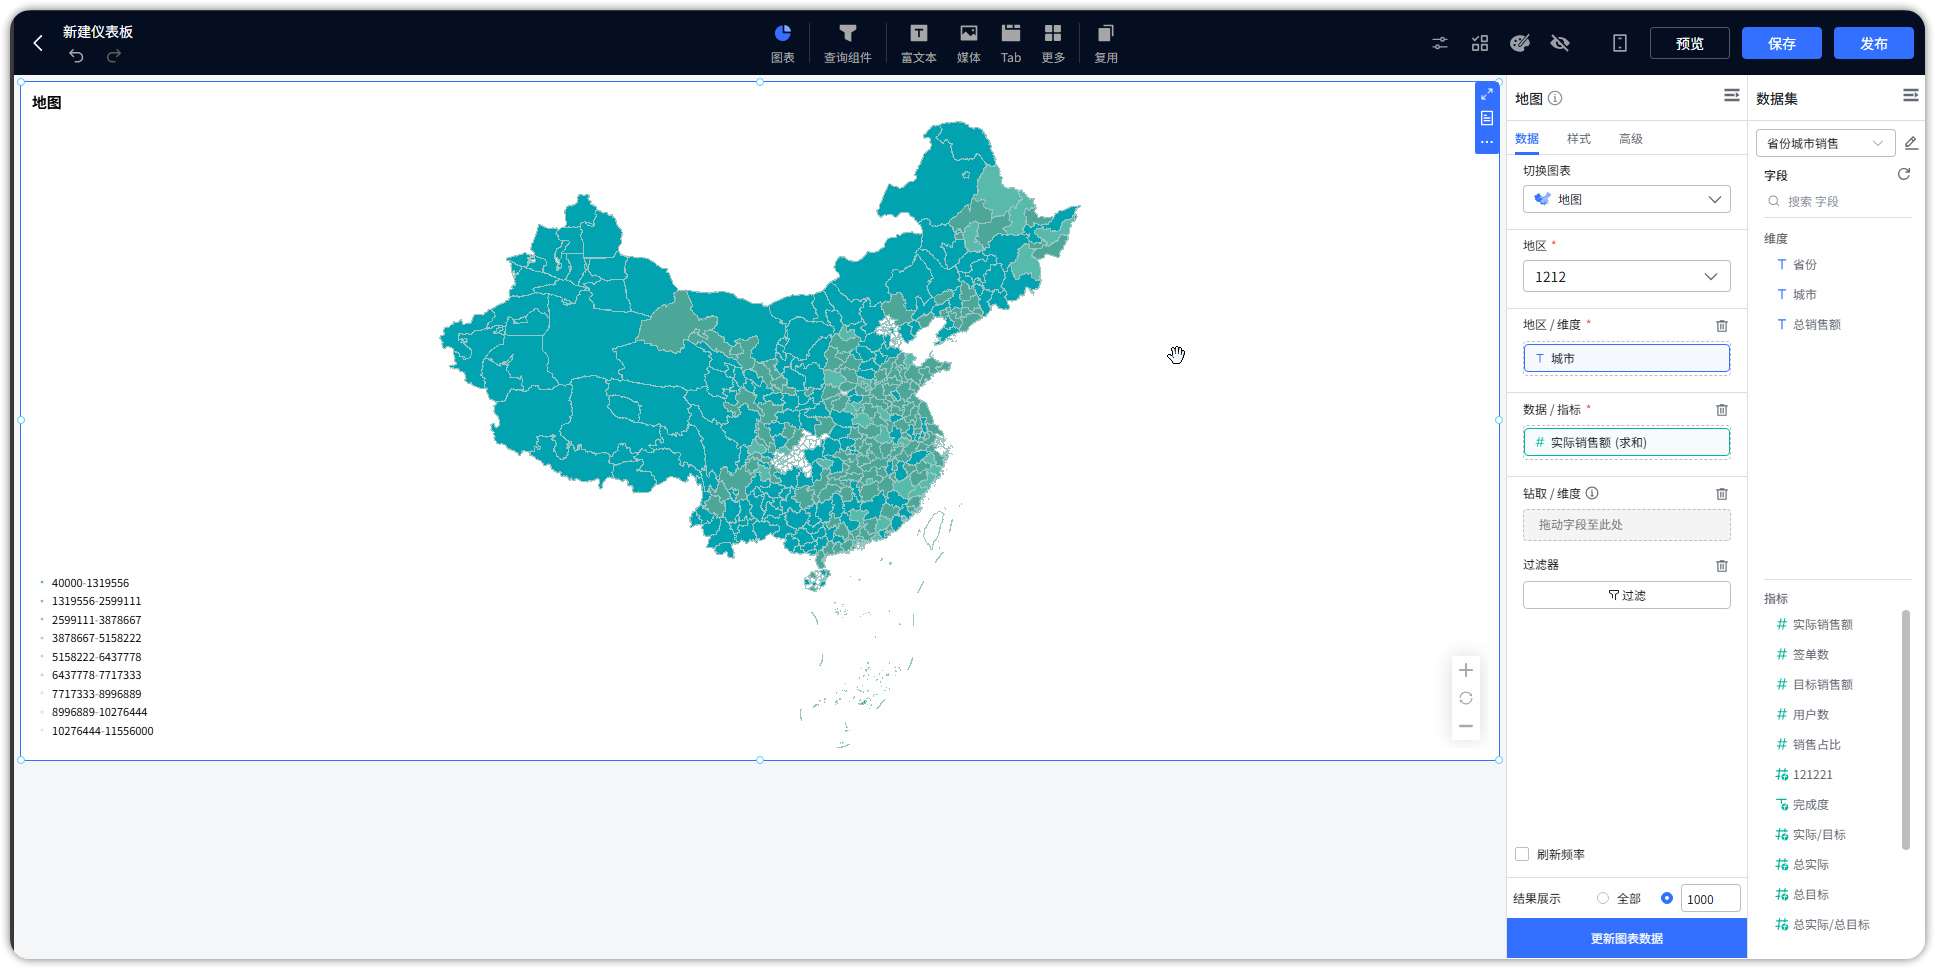Click the 更新图表数据 button
1935x969 pixels.
(x=1626, y=938)
